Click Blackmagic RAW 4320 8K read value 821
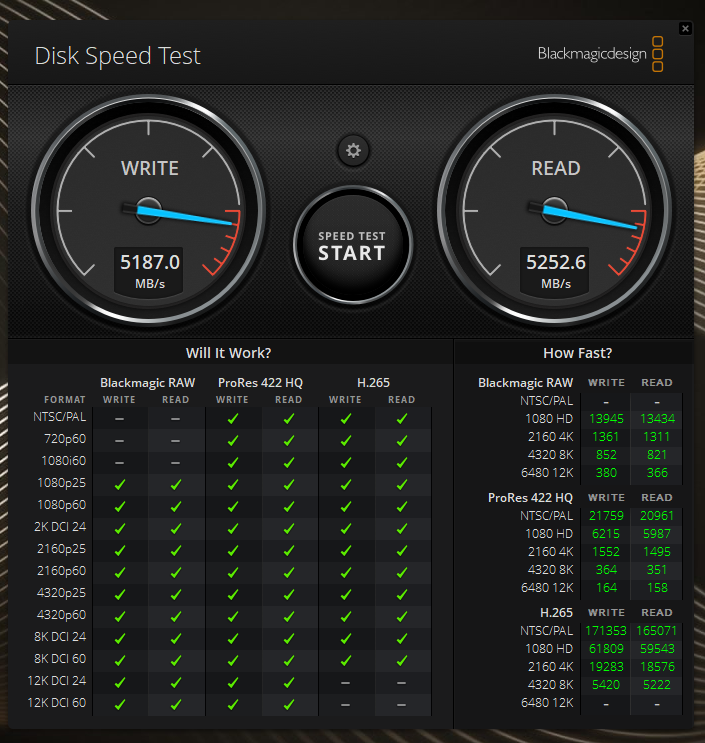705x743 pixels. (x=657, y=455)
